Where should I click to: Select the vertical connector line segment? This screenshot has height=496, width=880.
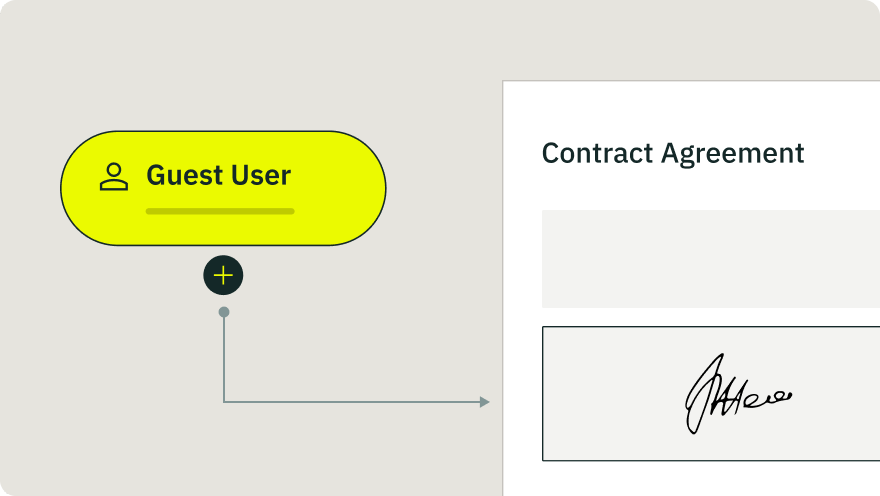(224, 359)
